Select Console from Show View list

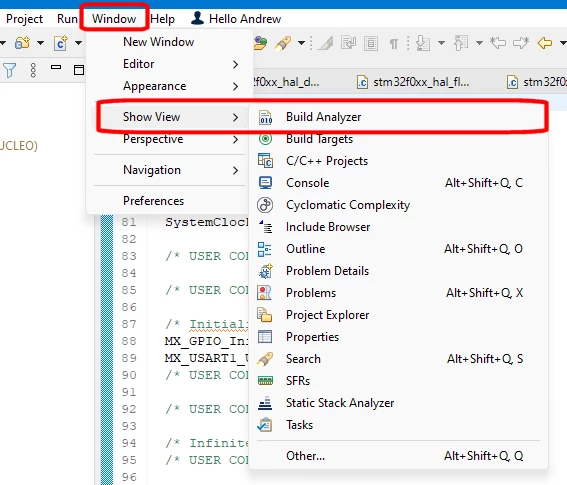(398, 183)
